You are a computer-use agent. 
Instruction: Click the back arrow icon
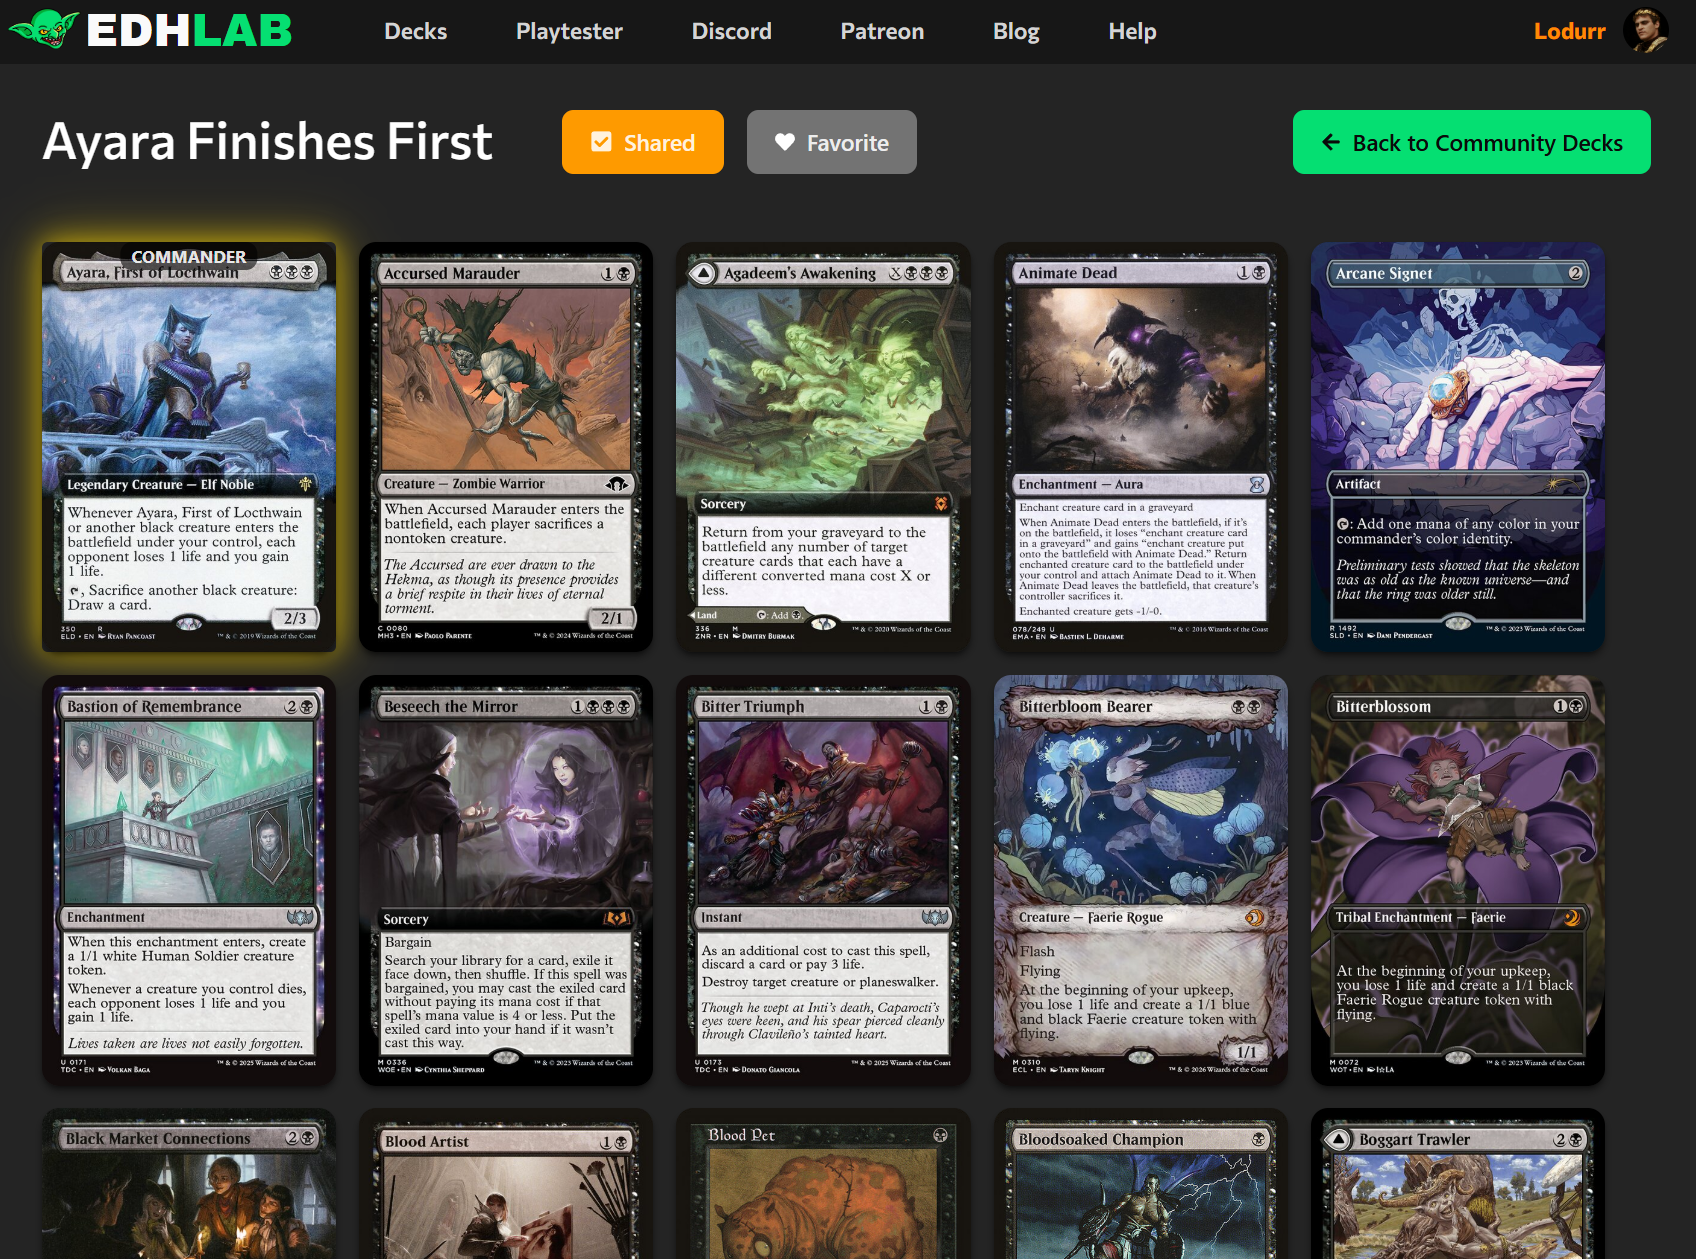1331,142
